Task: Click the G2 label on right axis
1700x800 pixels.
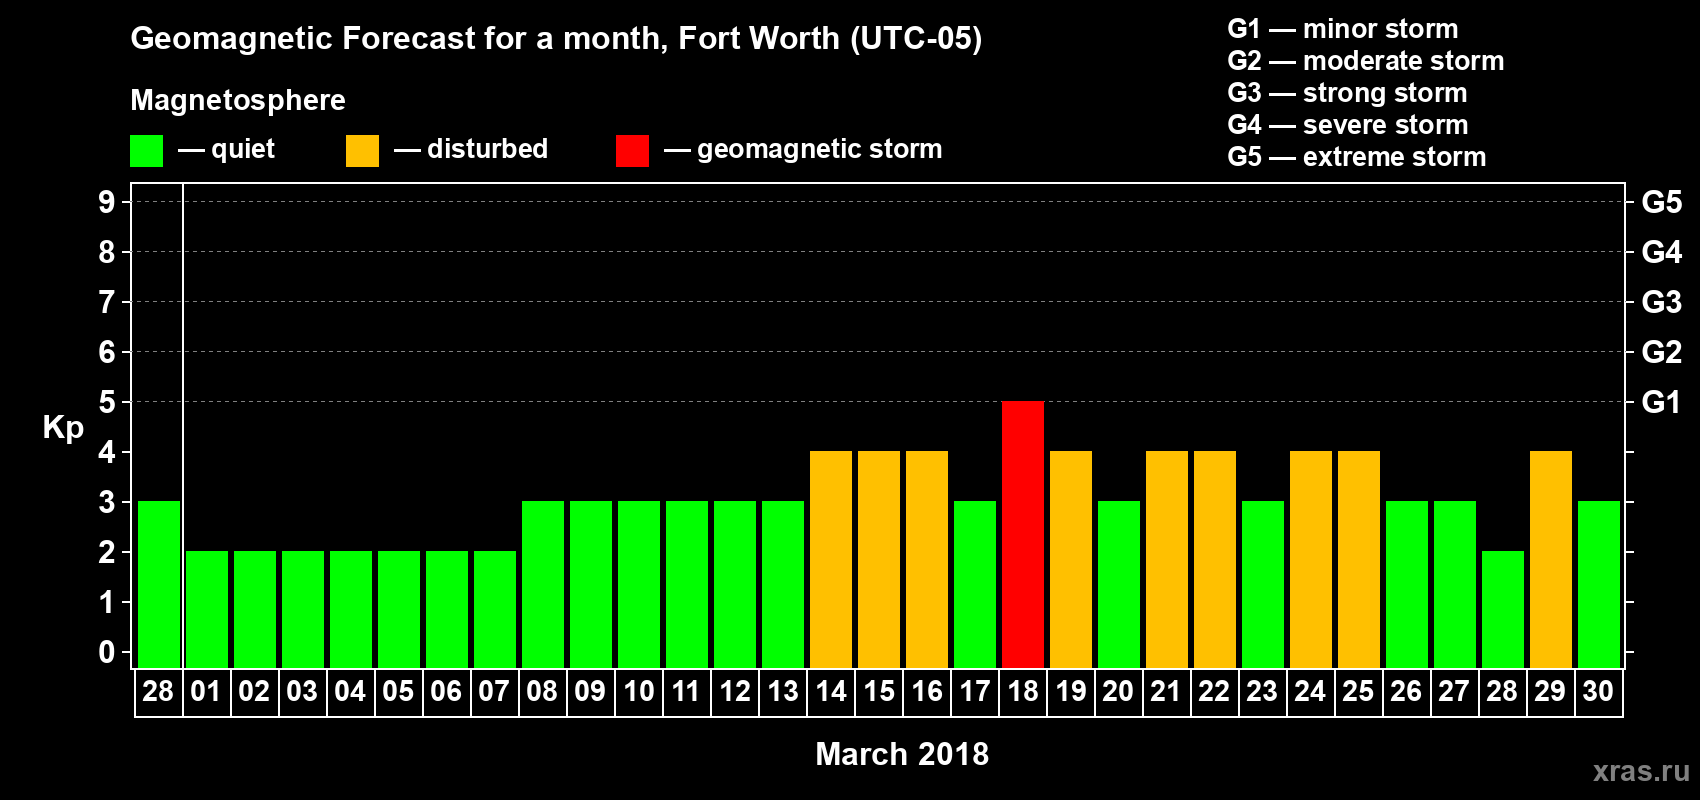Action: [1661, 352]
